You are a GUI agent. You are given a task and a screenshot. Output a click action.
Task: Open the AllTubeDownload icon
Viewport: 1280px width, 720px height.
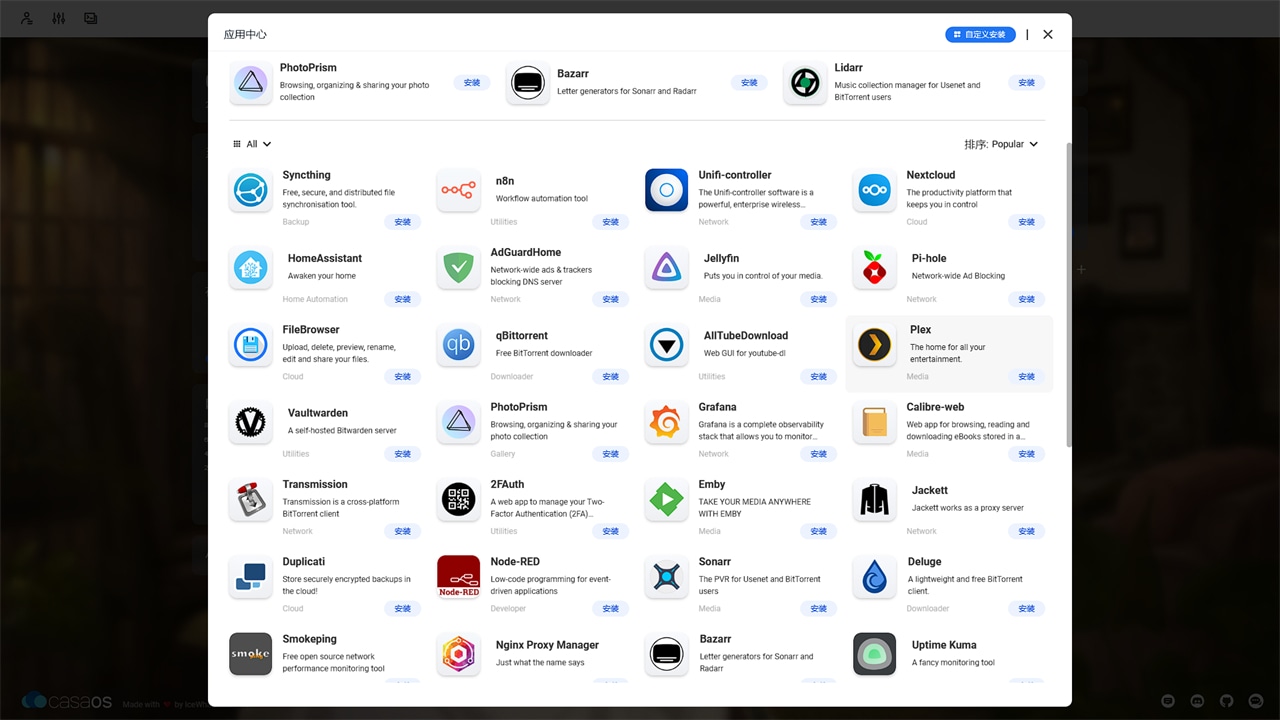[x=666, y=345]
